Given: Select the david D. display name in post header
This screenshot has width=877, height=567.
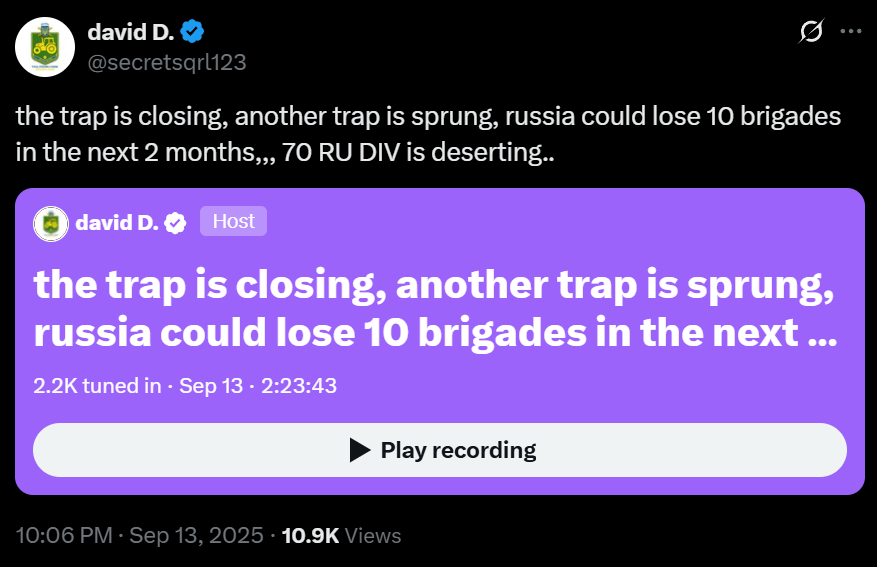Looking at the screenshot, I should pyautogui.click(x=131, y=32).
